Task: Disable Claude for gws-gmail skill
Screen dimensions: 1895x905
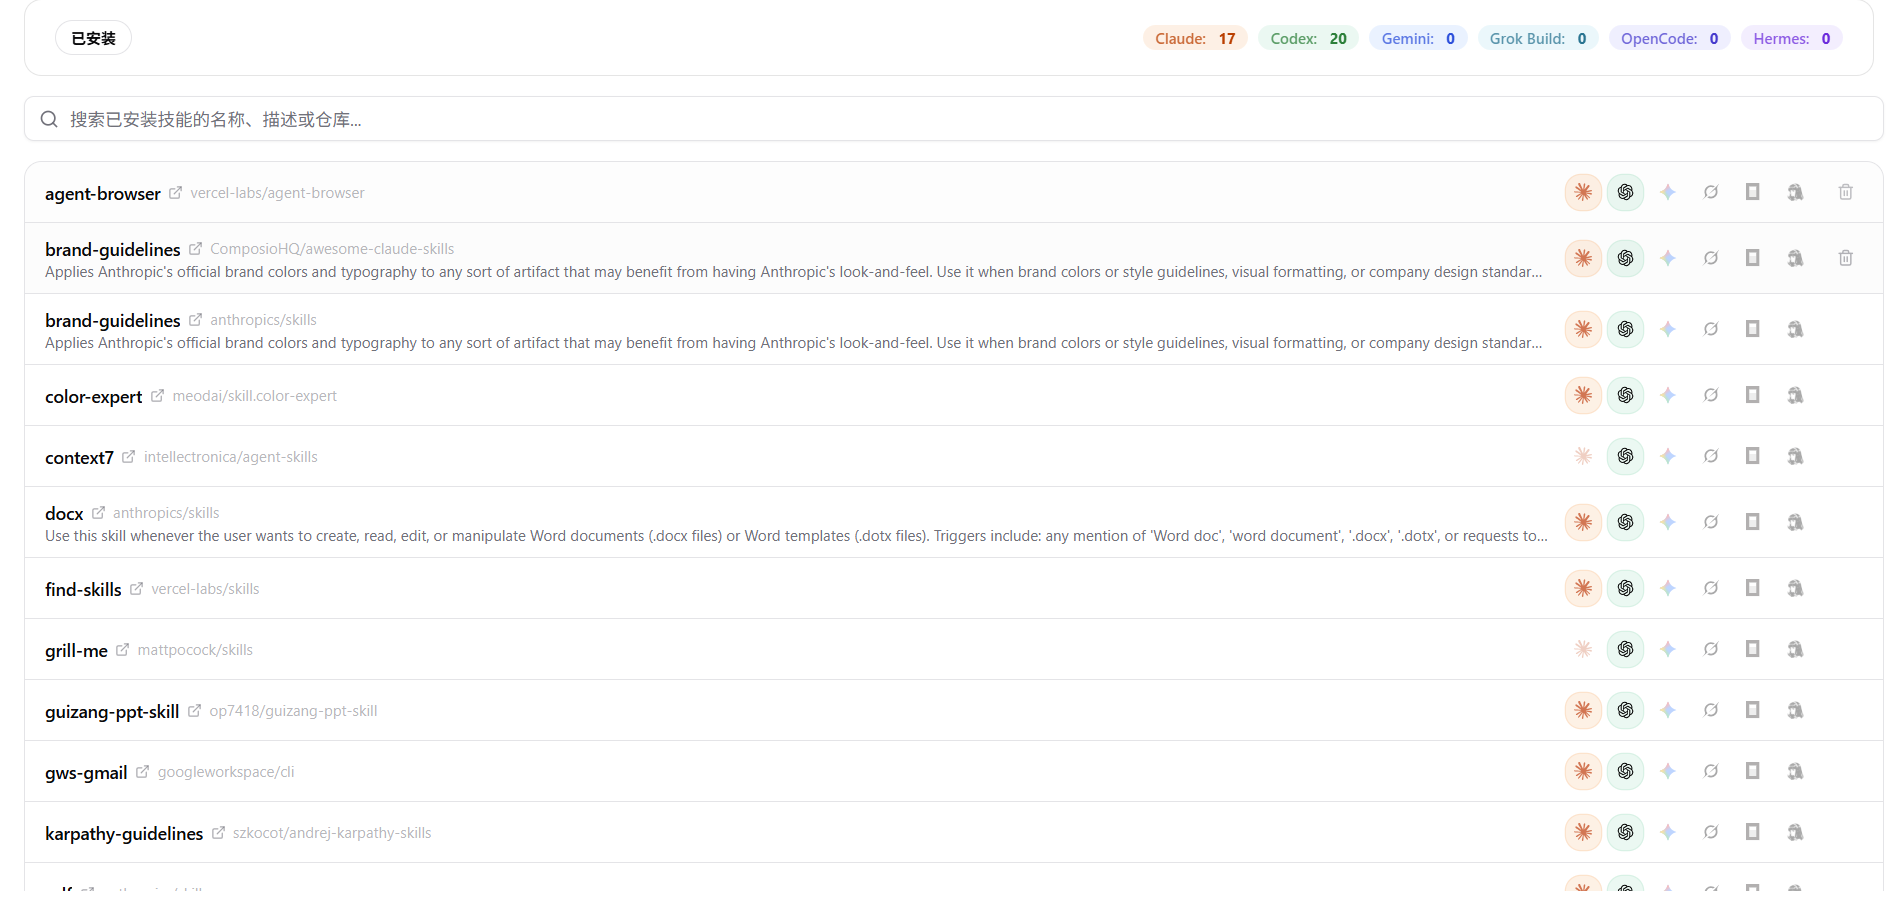Action: tap(1584, 771)
